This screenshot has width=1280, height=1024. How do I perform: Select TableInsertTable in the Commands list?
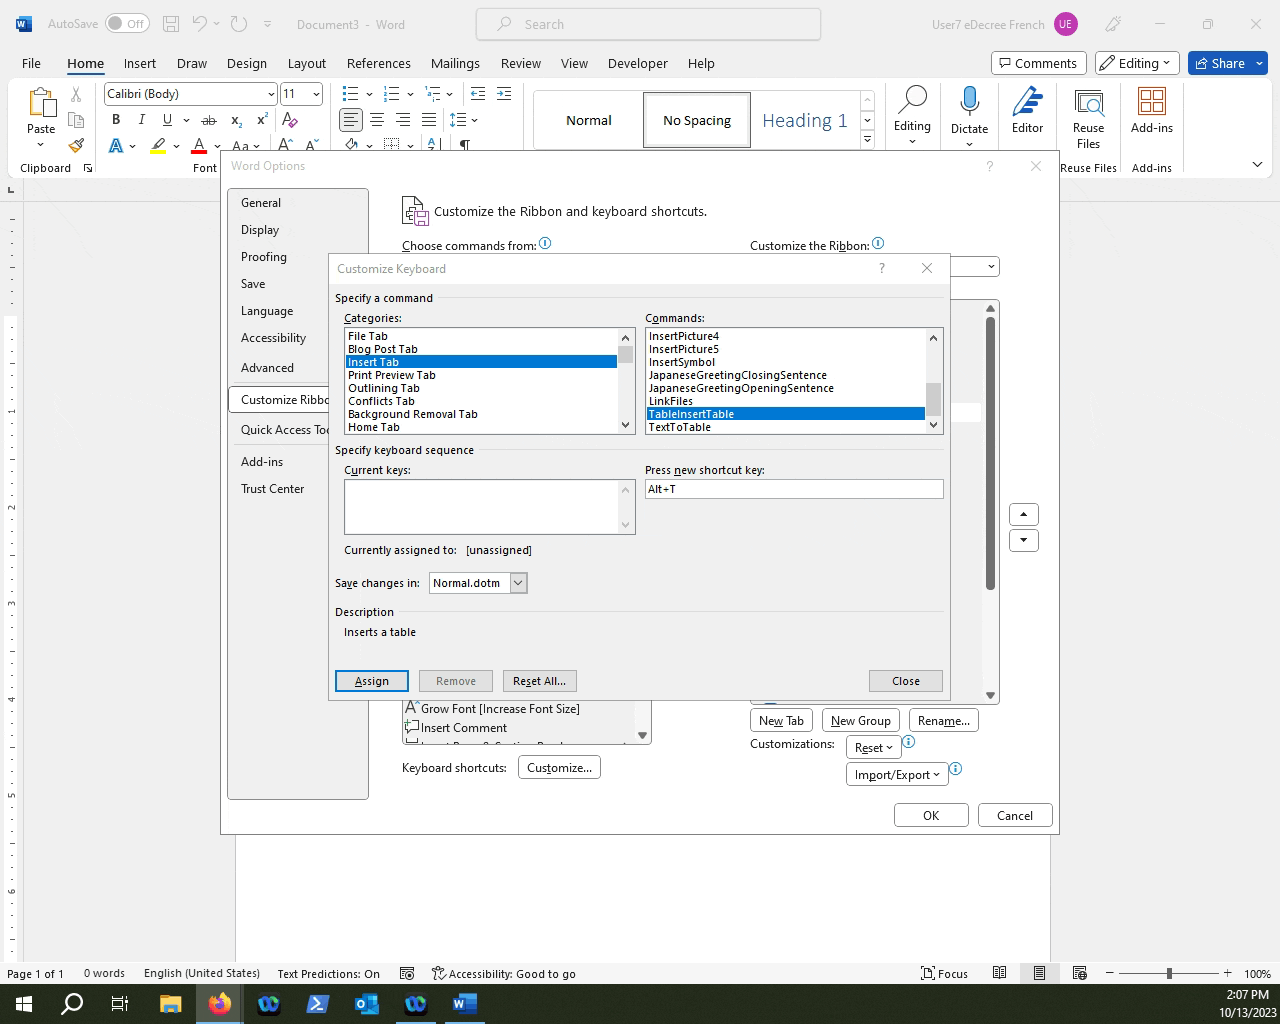click(691, 413)
